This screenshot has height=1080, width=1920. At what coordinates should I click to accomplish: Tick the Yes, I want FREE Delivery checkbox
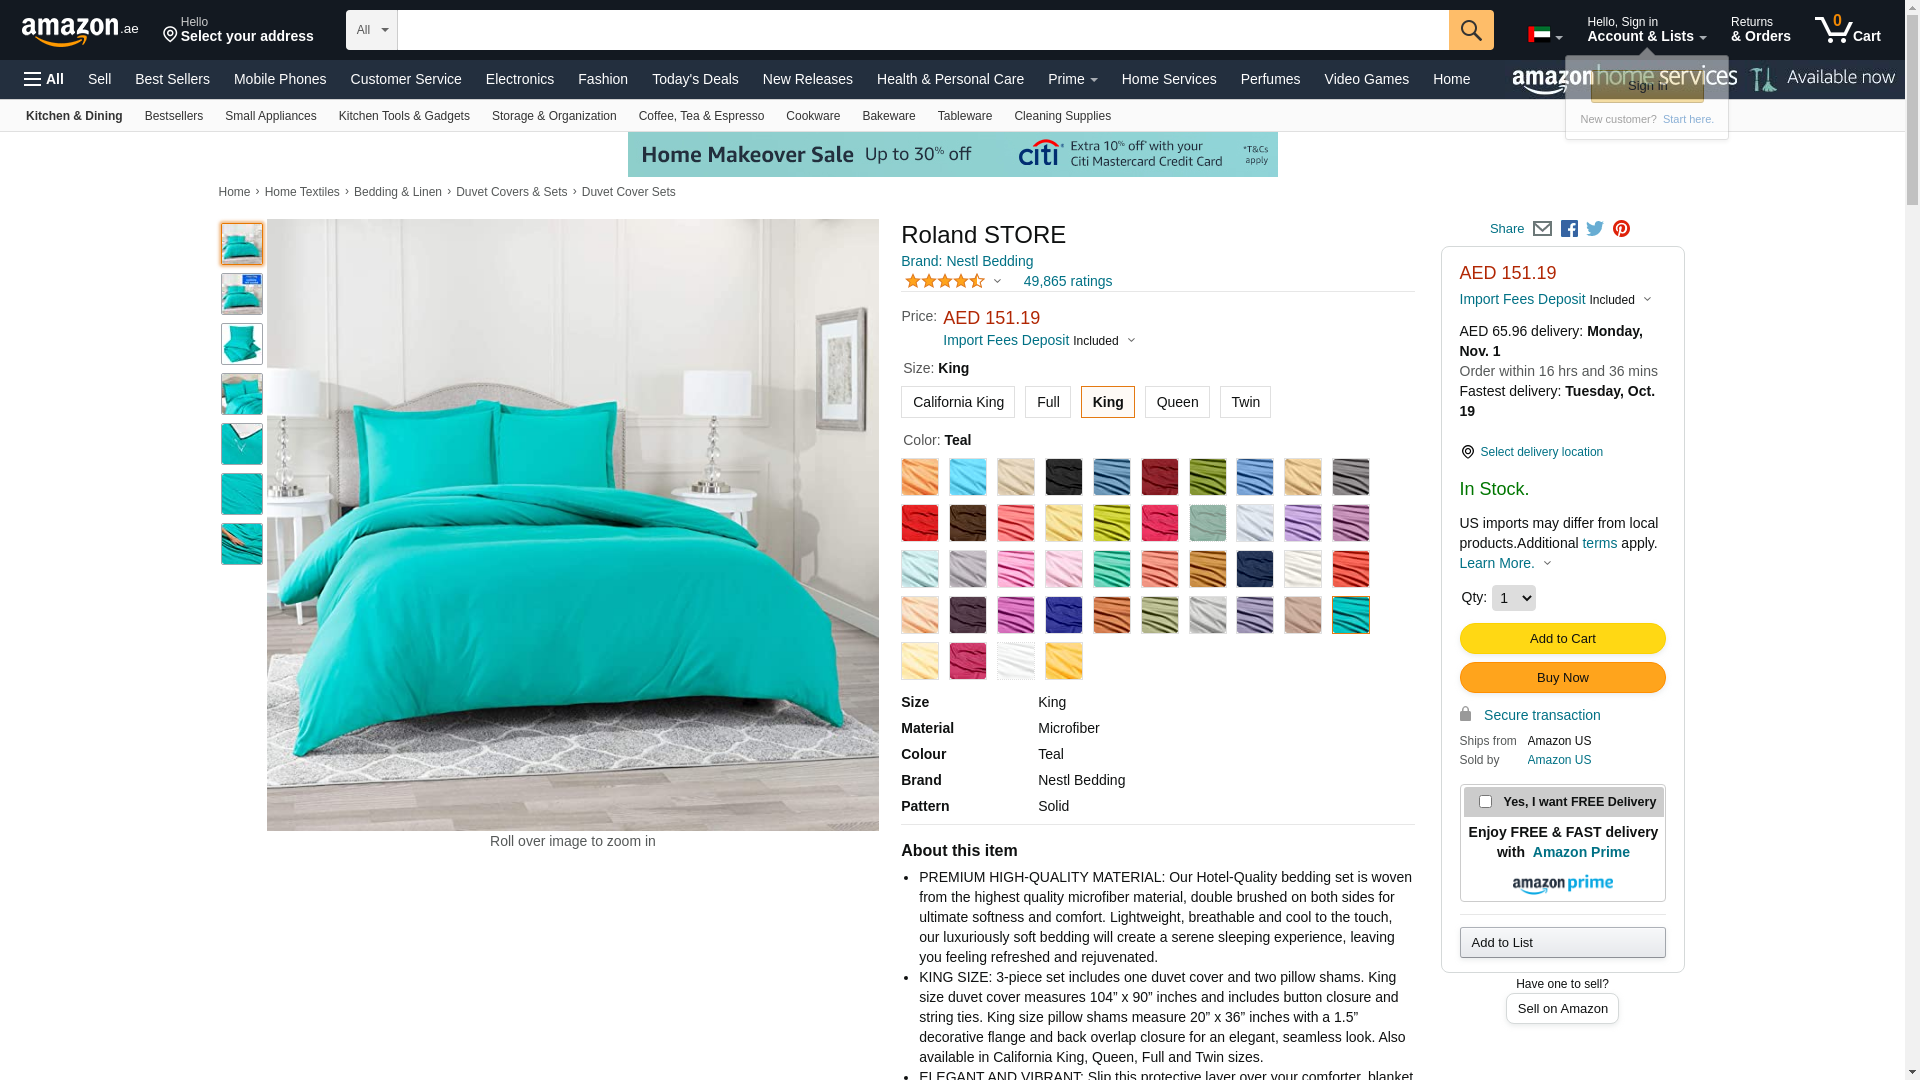coord(1485,802)
